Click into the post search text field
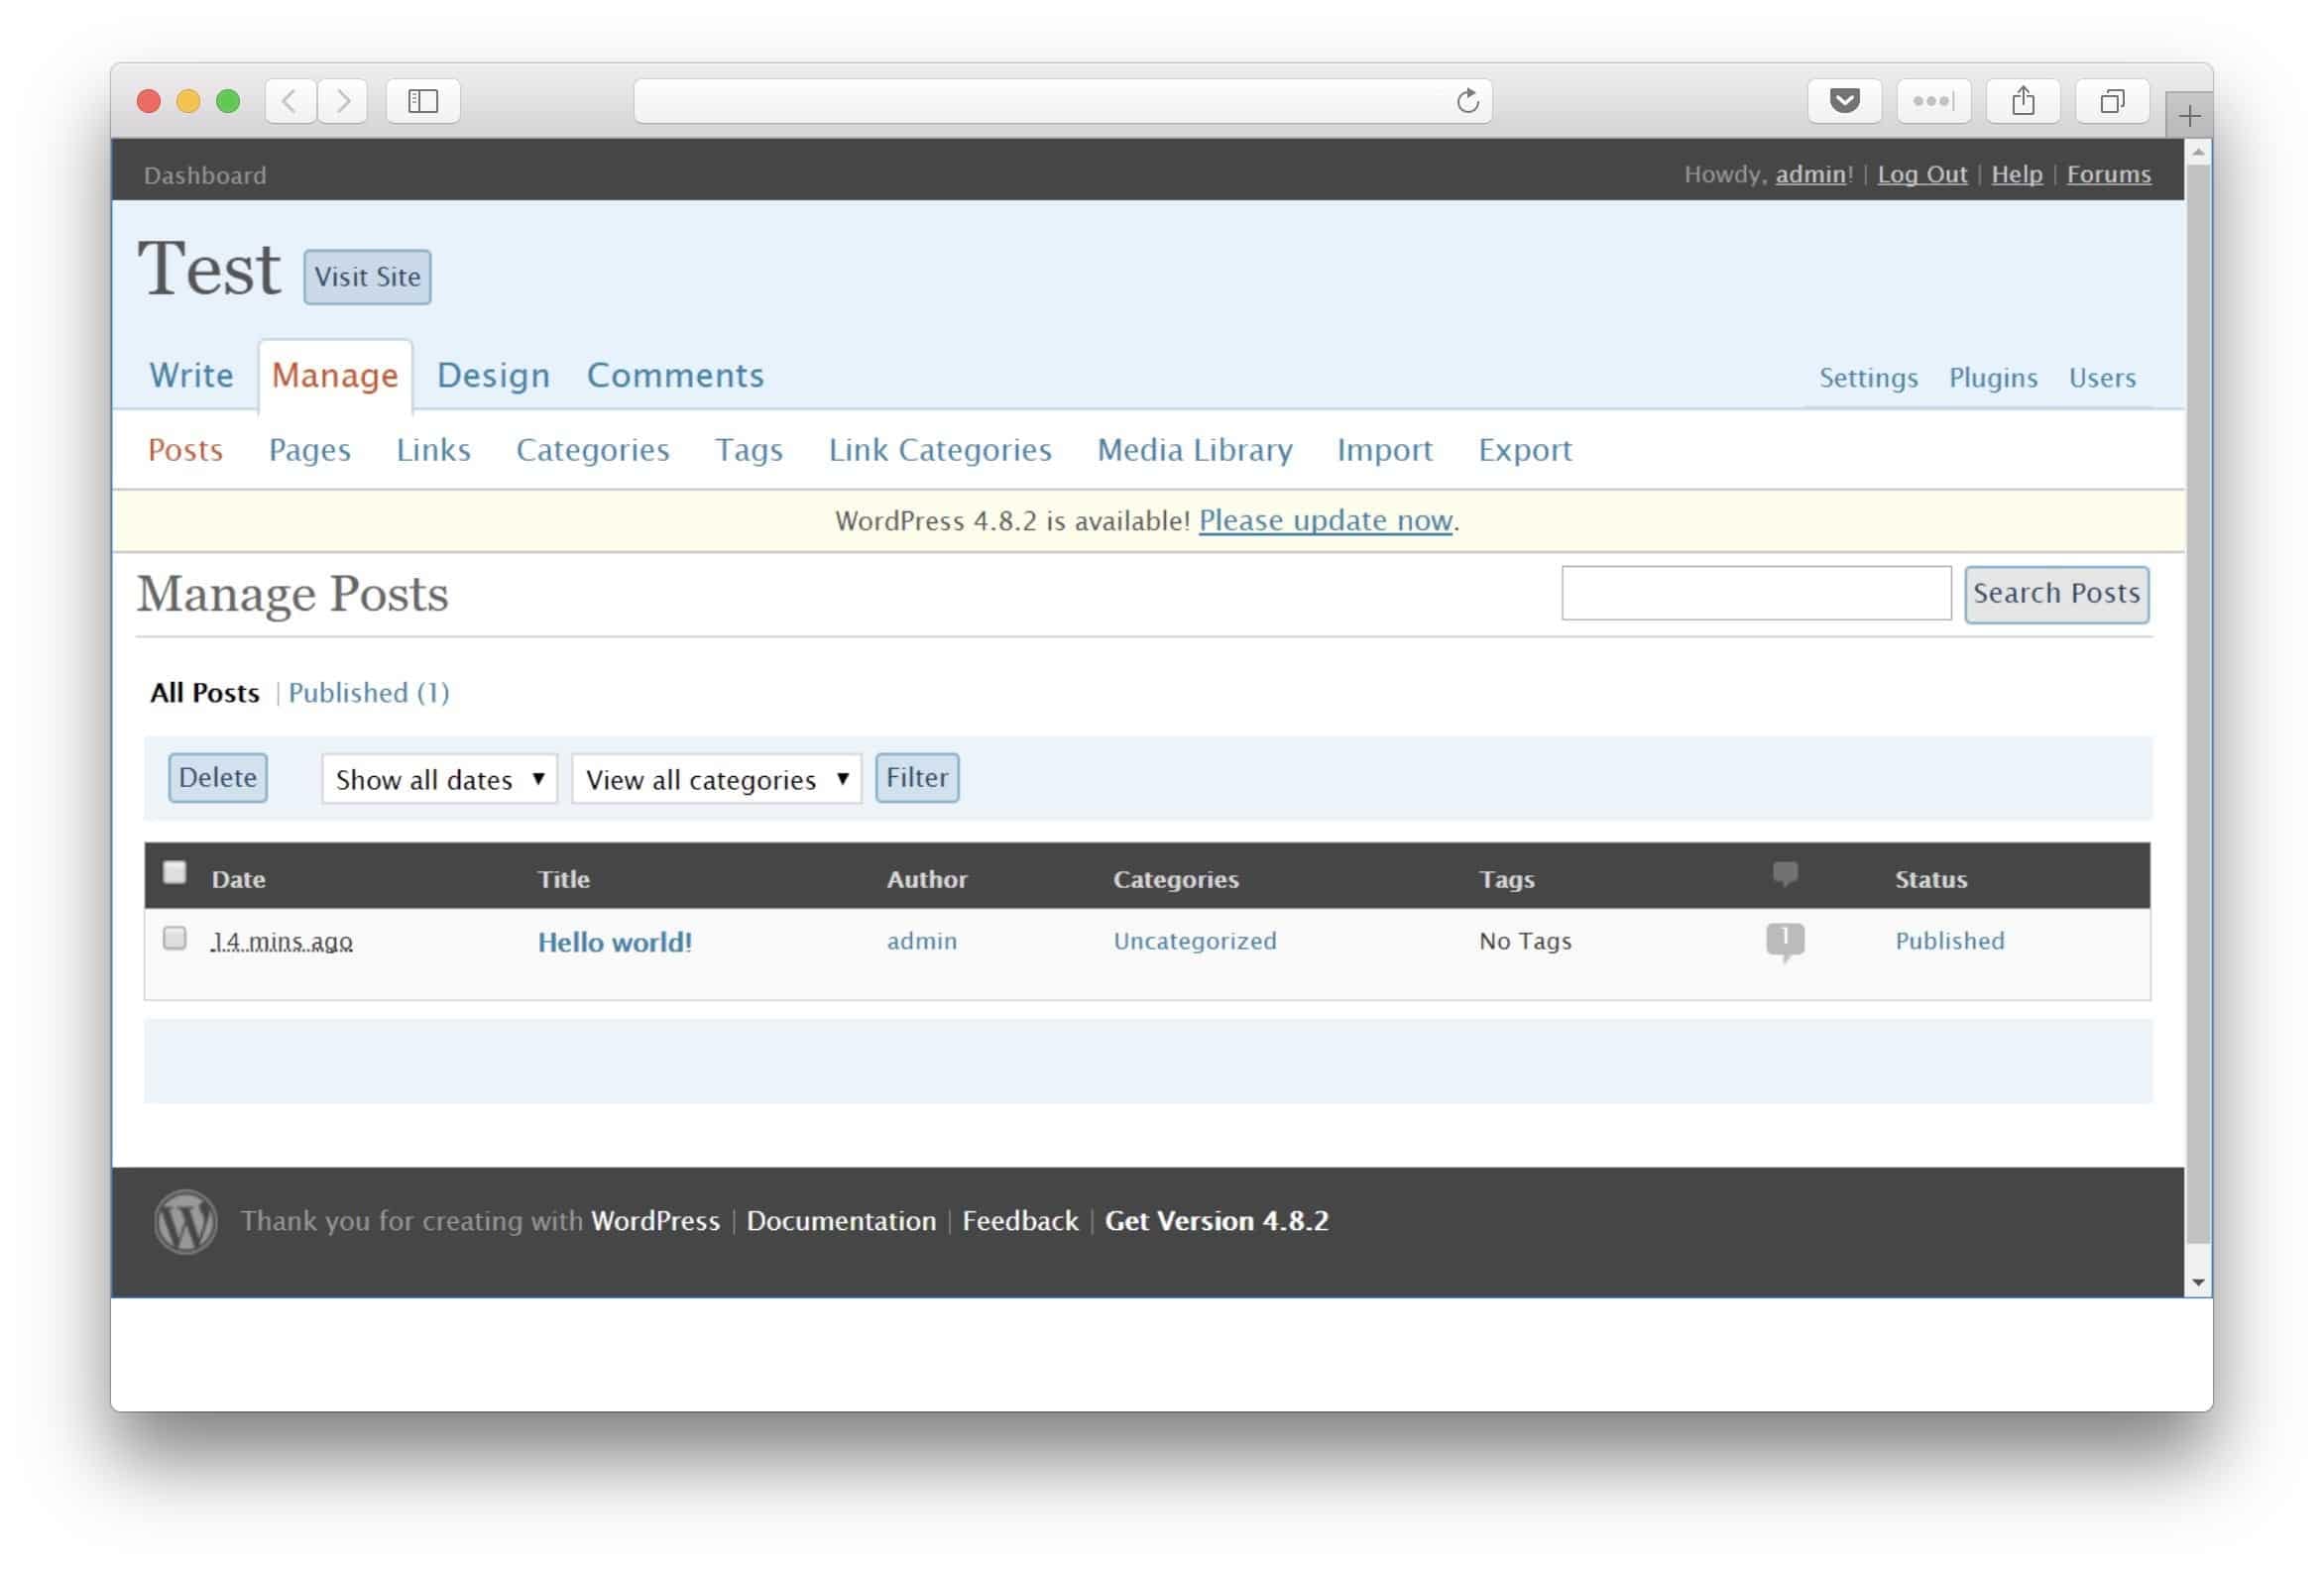The width and height of the screenshot is (2324, 1570). pyautogui.click(x=1755, y=593)
